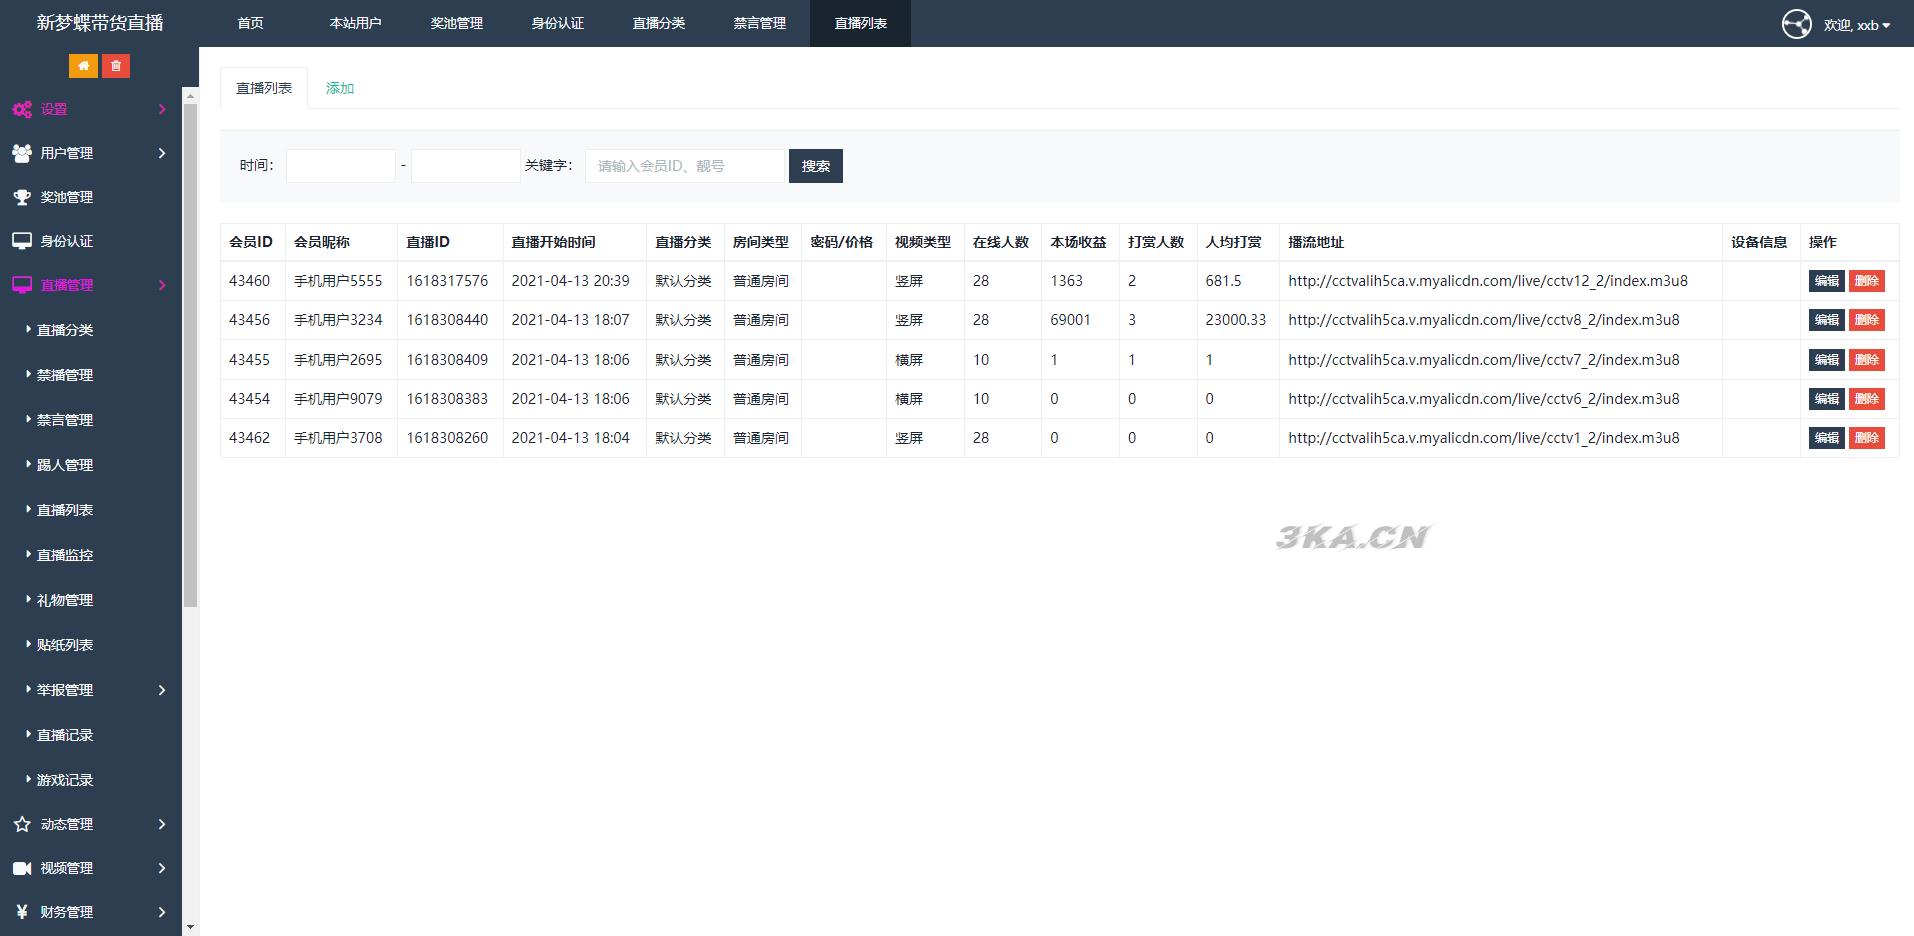Screen dimensions: 1914x936
Task: Delete the row for member 43455
Action: (x=1866, y=360)
